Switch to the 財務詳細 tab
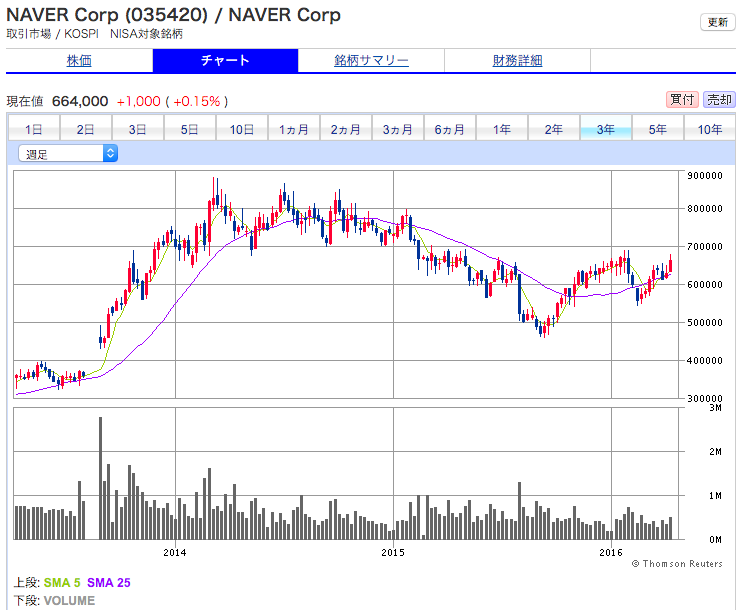Image resolution: width=742 pixels, height=610 pixels. click(517, 61)
